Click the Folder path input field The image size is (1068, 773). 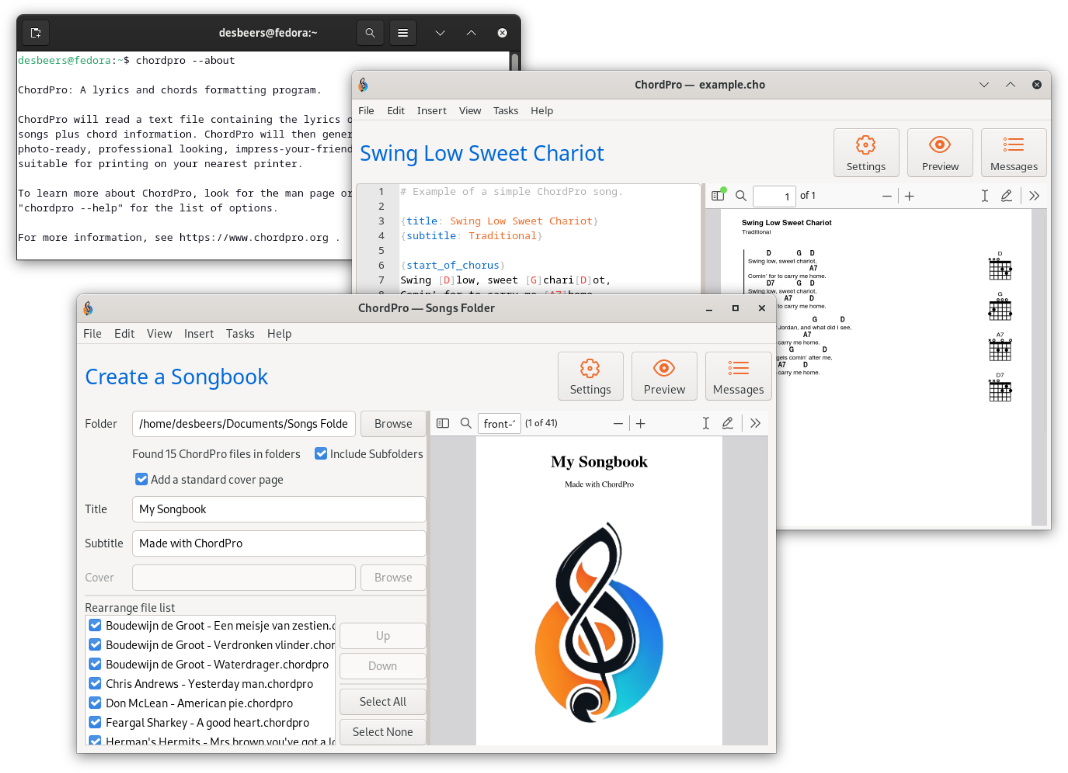244,424
